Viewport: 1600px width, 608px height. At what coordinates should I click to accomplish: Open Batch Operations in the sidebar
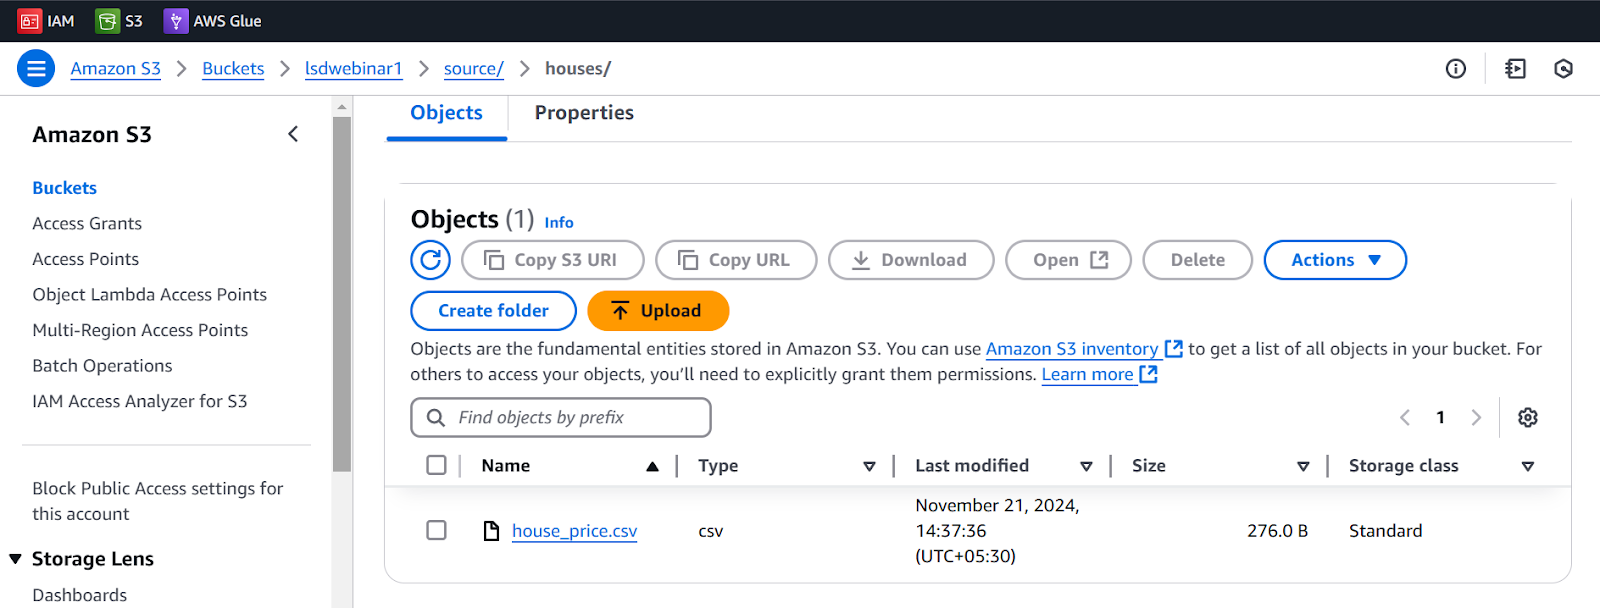click(x=102, y=366)
